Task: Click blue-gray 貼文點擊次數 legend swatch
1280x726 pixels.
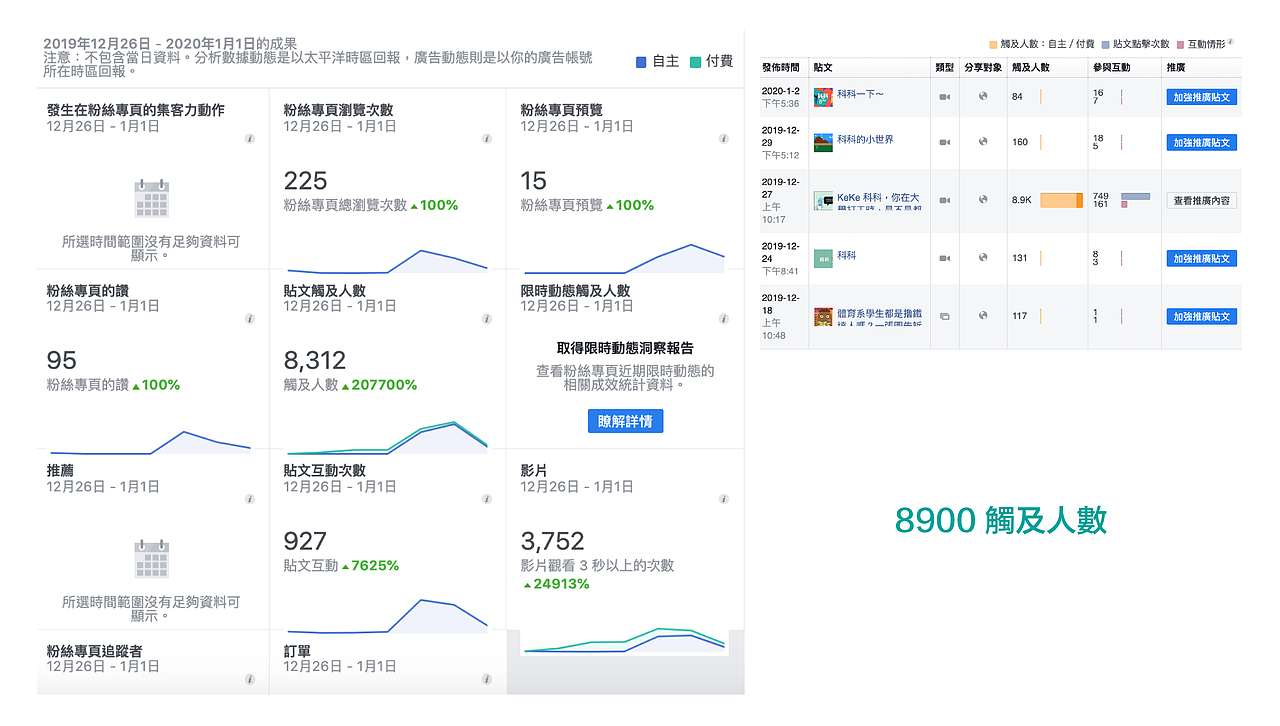Action: click(x=1105, y=45)
